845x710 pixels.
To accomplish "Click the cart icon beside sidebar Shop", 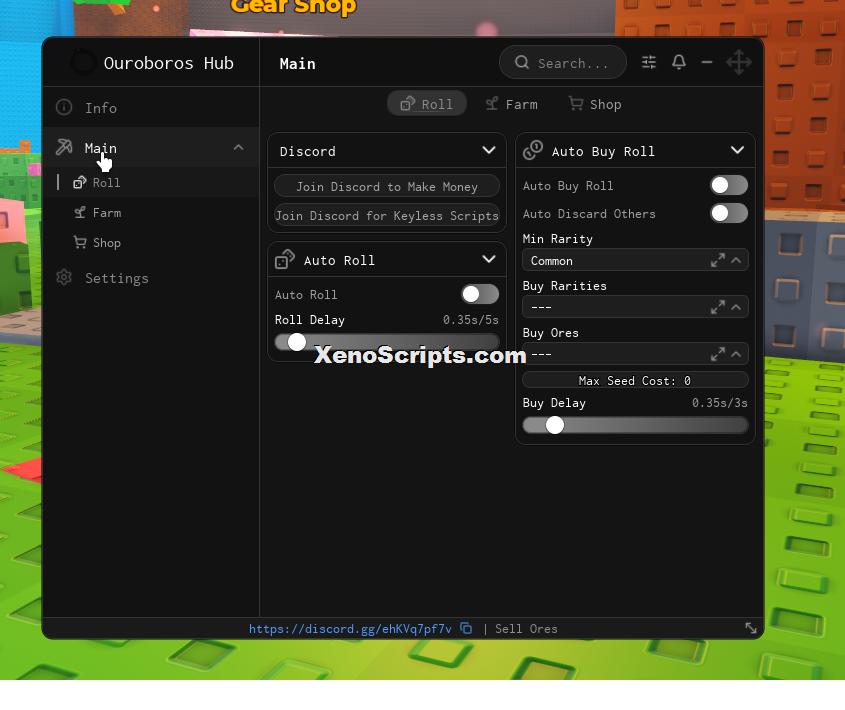I will click(80, 243).
